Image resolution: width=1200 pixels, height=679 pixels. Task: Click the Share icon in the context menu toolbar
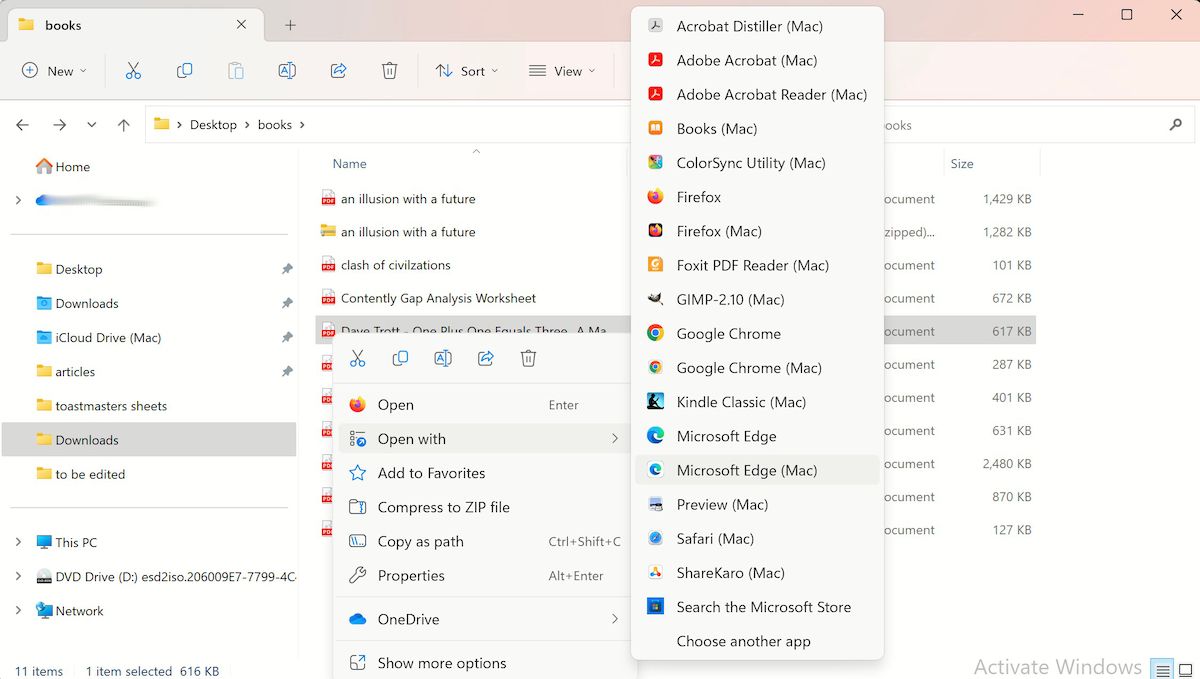tap(486, 358)
